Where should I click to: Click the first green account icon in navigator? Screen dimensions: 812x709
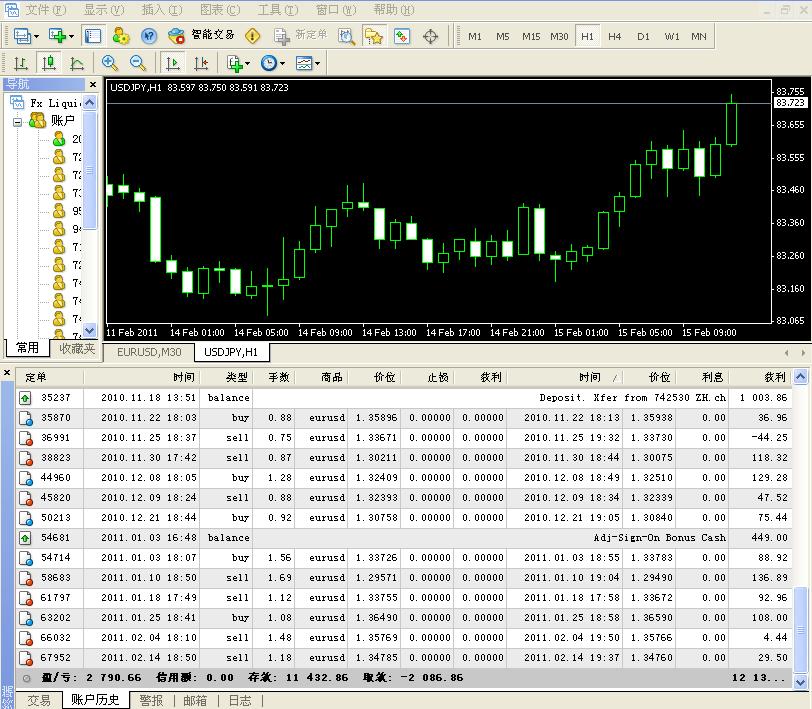pos(58,139)
